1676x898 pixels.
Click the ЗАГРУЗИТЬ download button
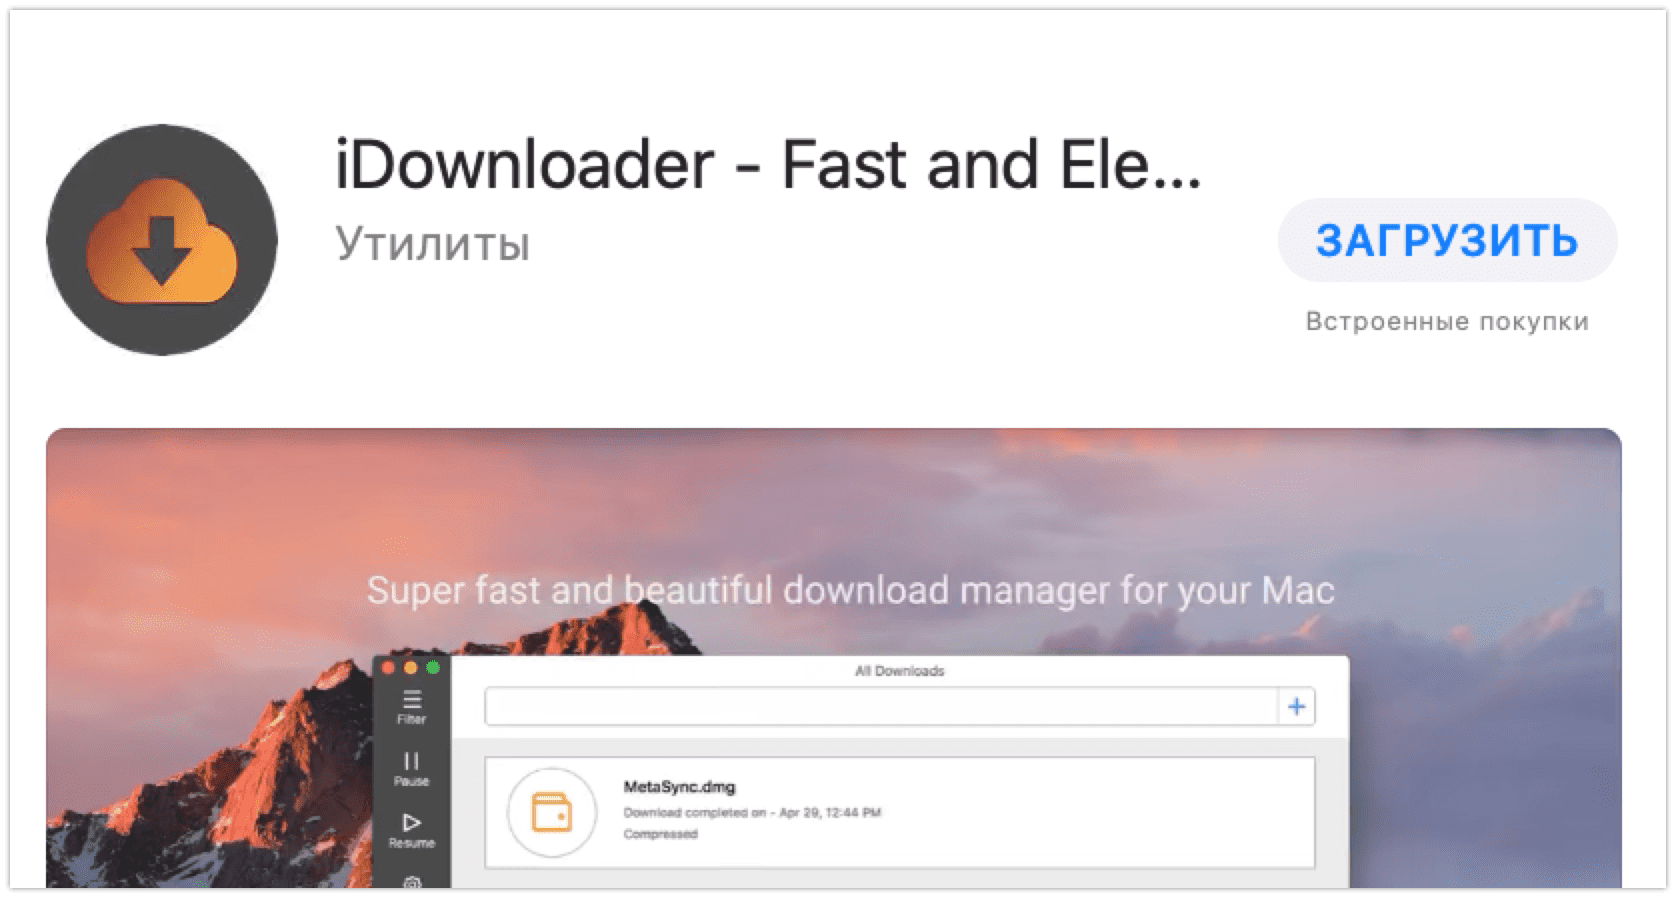(1447, 241)
